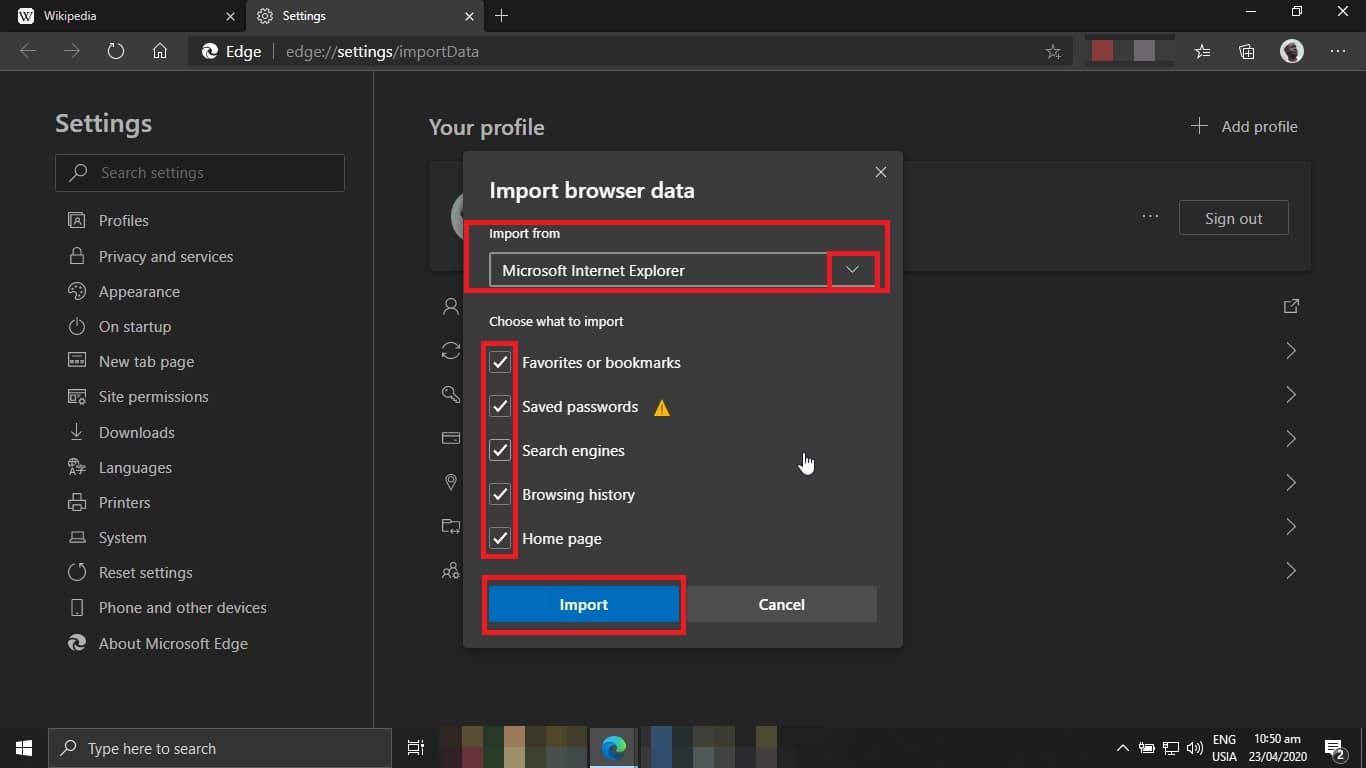Click the saved passwords warning triangle icon
This screenshot has height=768, width=1366.
pos(662,407)
